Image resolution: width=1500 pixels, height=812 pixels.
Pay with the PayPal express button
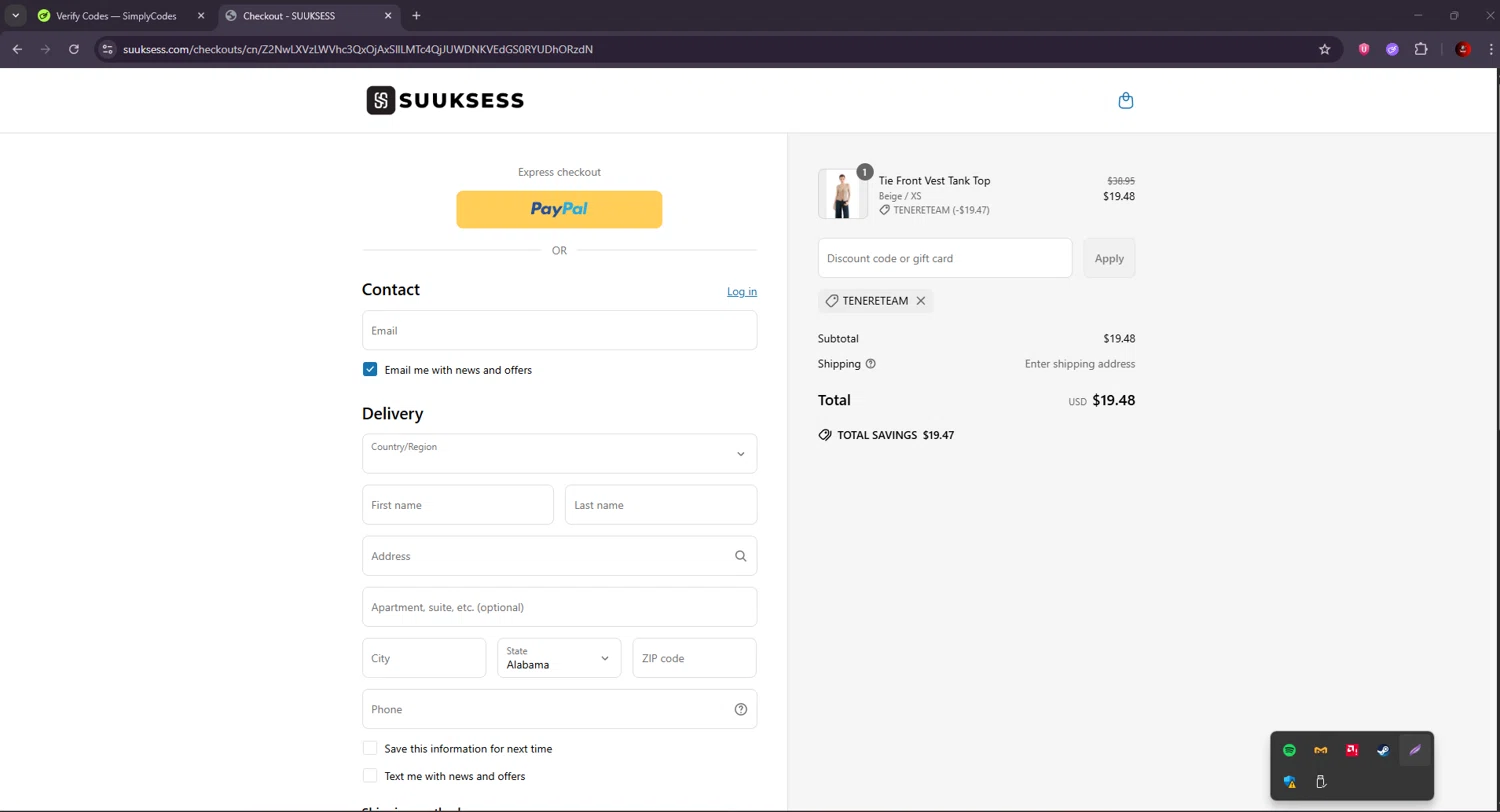point(559,209)
